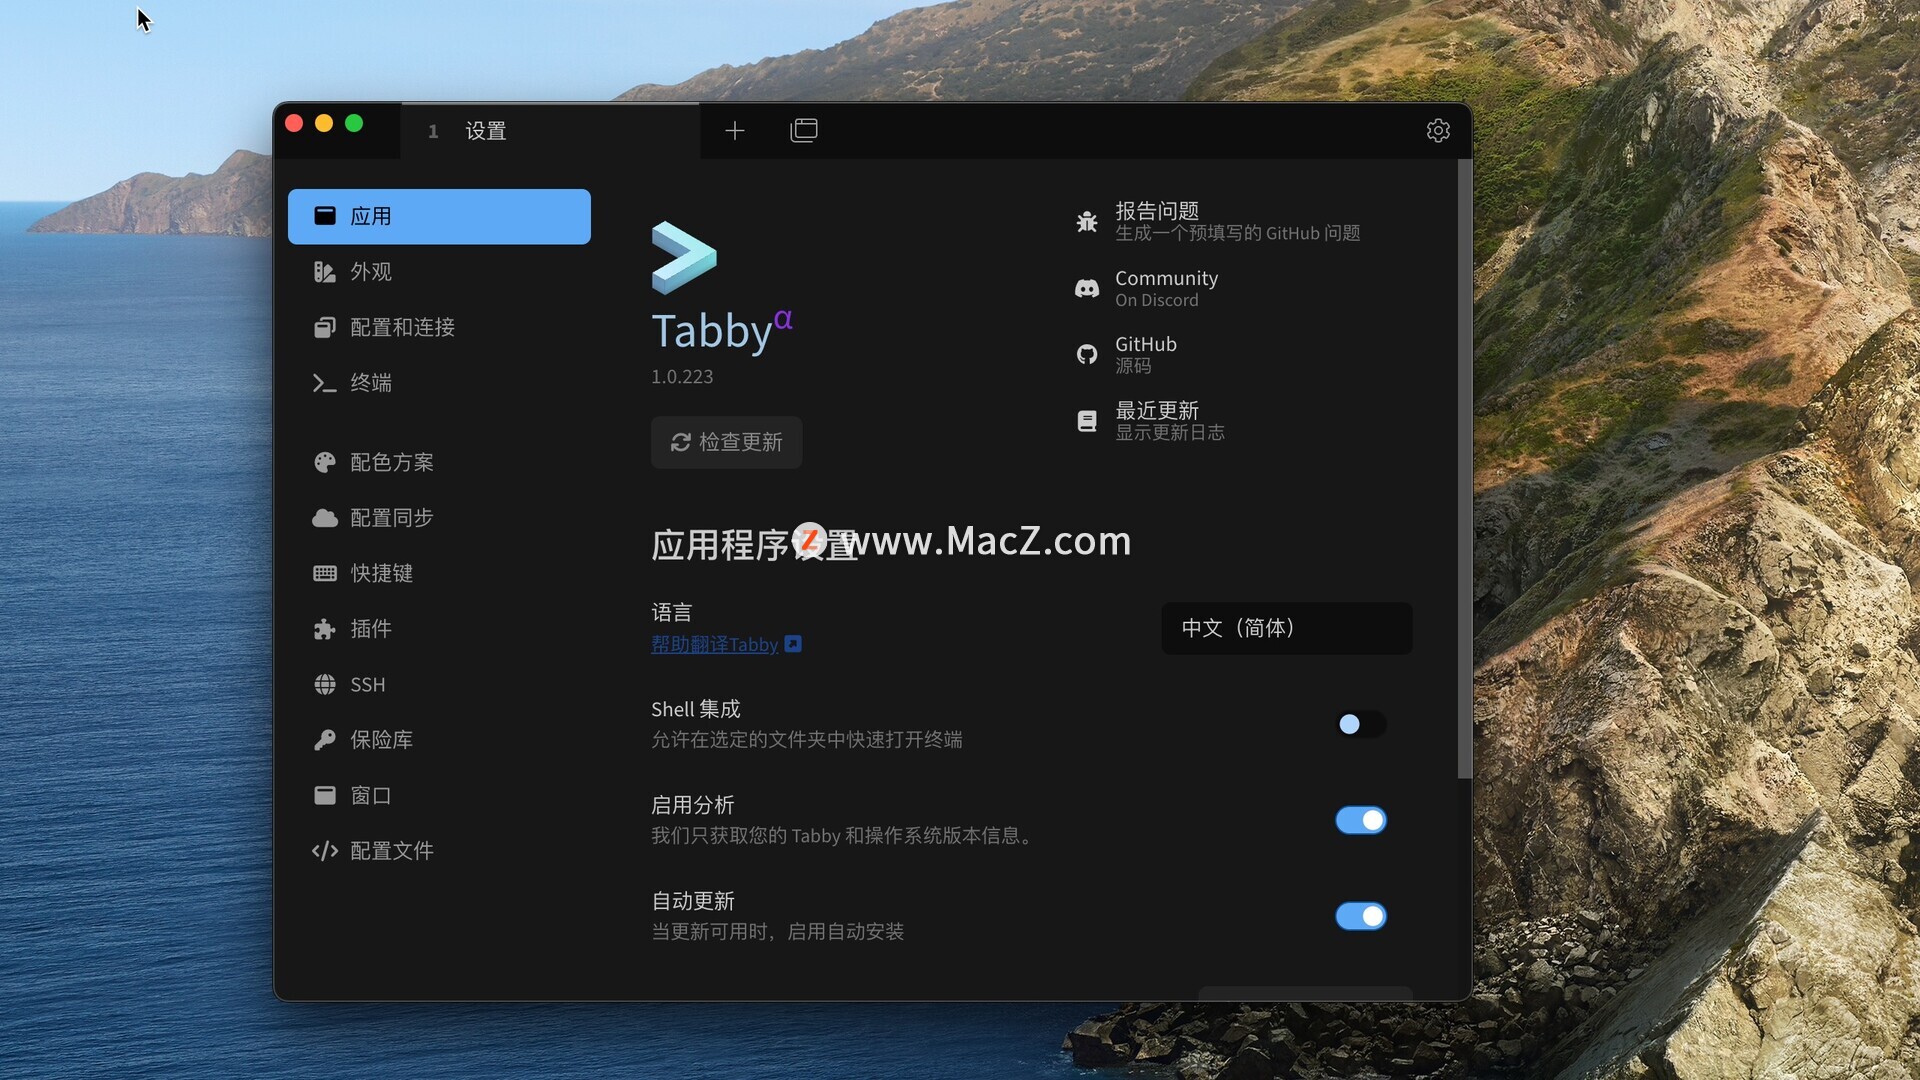Open the GitHub 源码 link
1920x1080 pixels.
pyautogui.click(x=1126, y=355)
